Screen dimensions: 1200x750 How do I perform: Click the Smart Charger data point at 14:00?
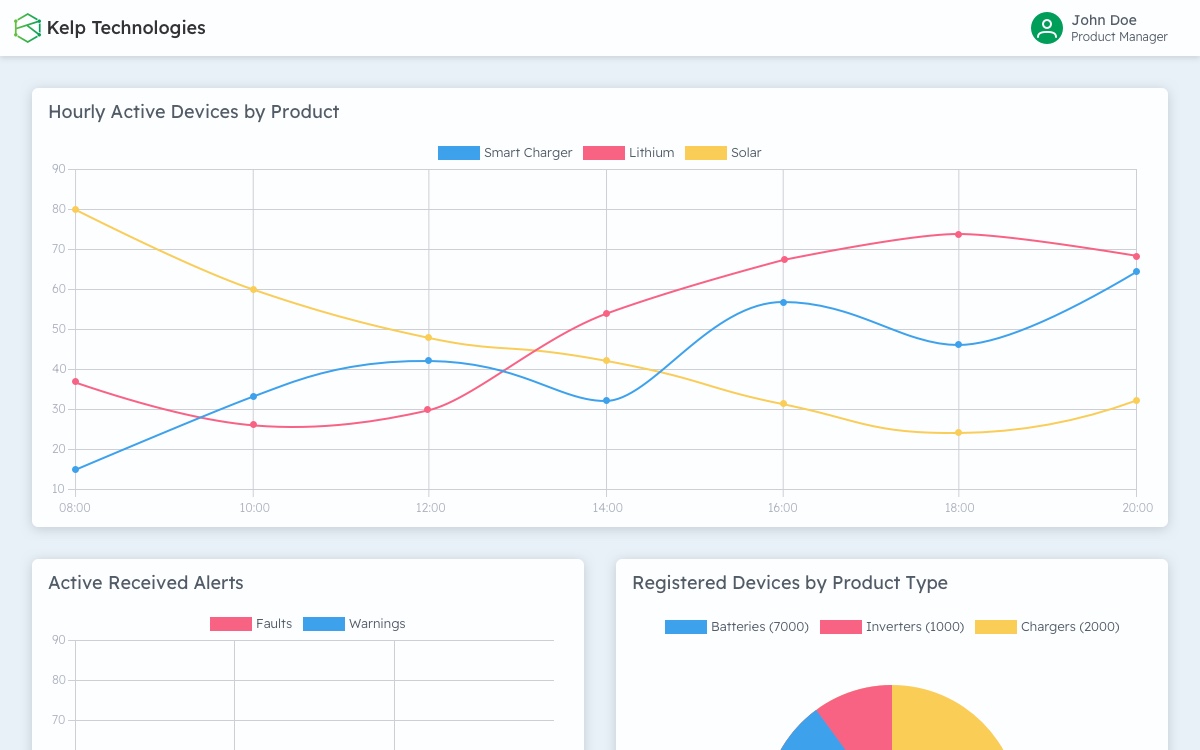point(606,401)
